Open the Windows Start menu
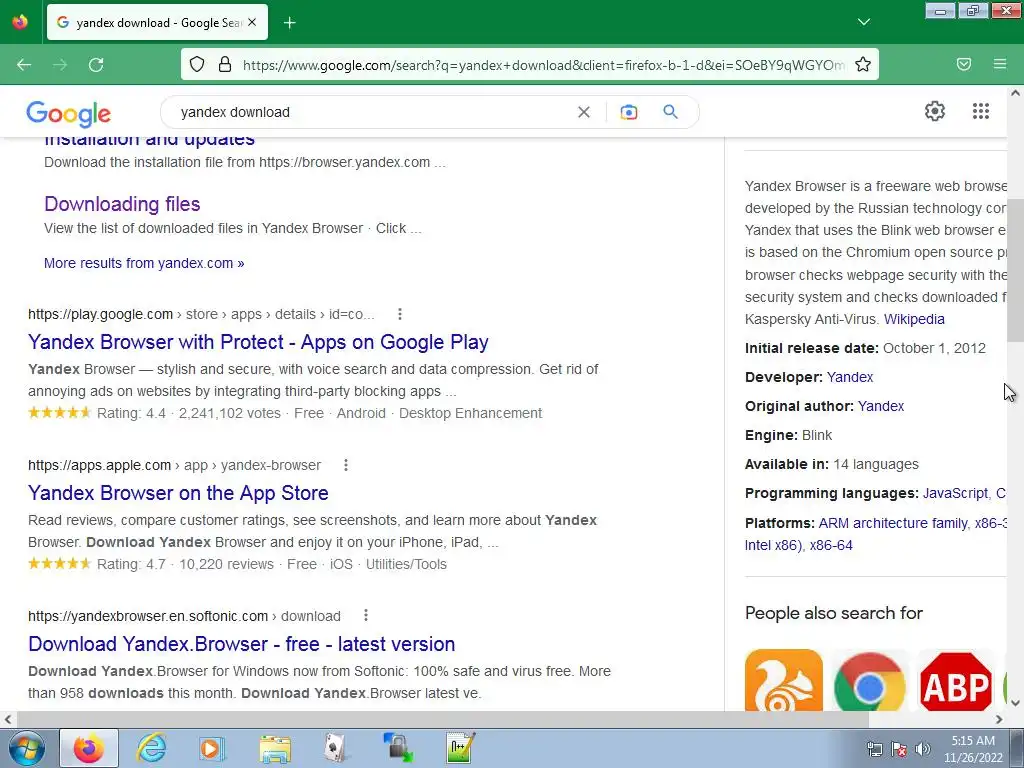This screenshot has width=1024, height=768. 27,748
